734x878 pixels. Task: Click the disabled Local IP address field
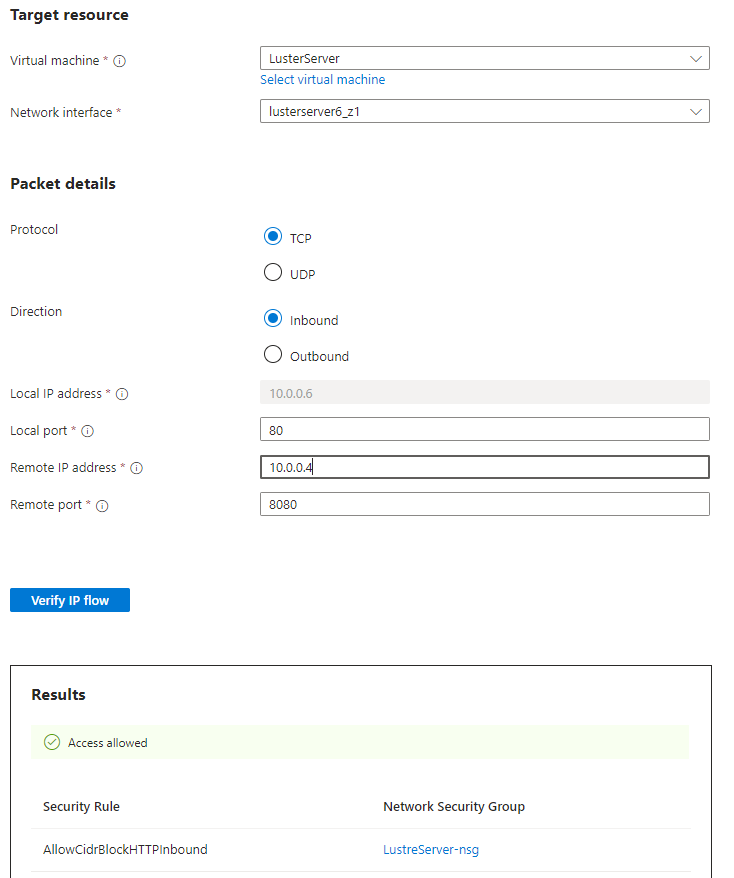click(x=484, y=393)
